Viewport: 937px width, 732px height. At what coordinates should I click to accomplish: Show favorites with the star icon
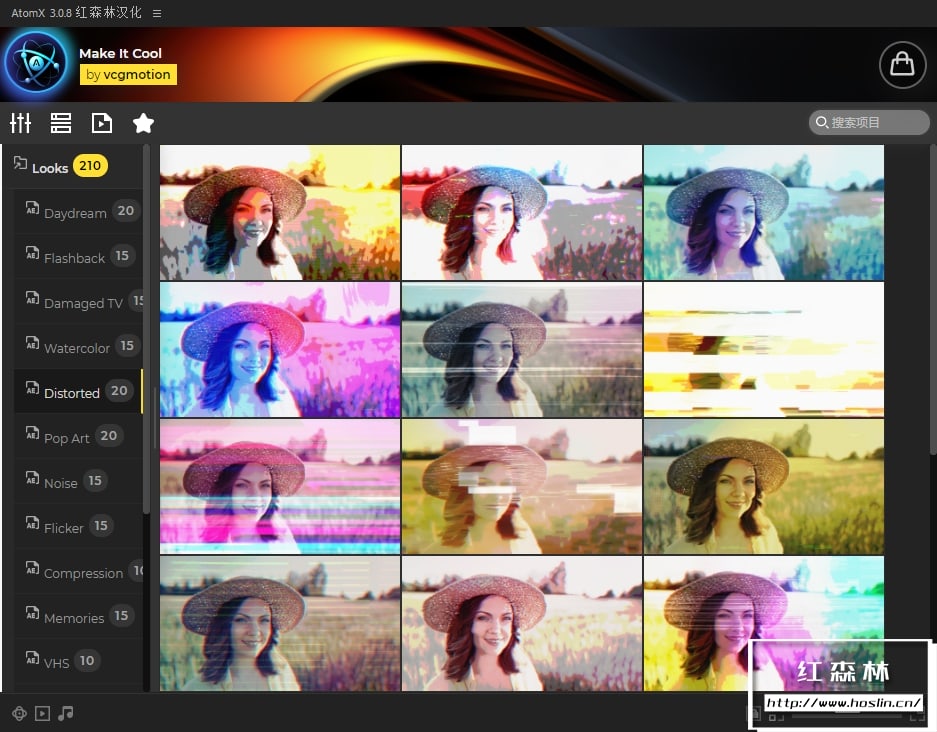[143, 123]
